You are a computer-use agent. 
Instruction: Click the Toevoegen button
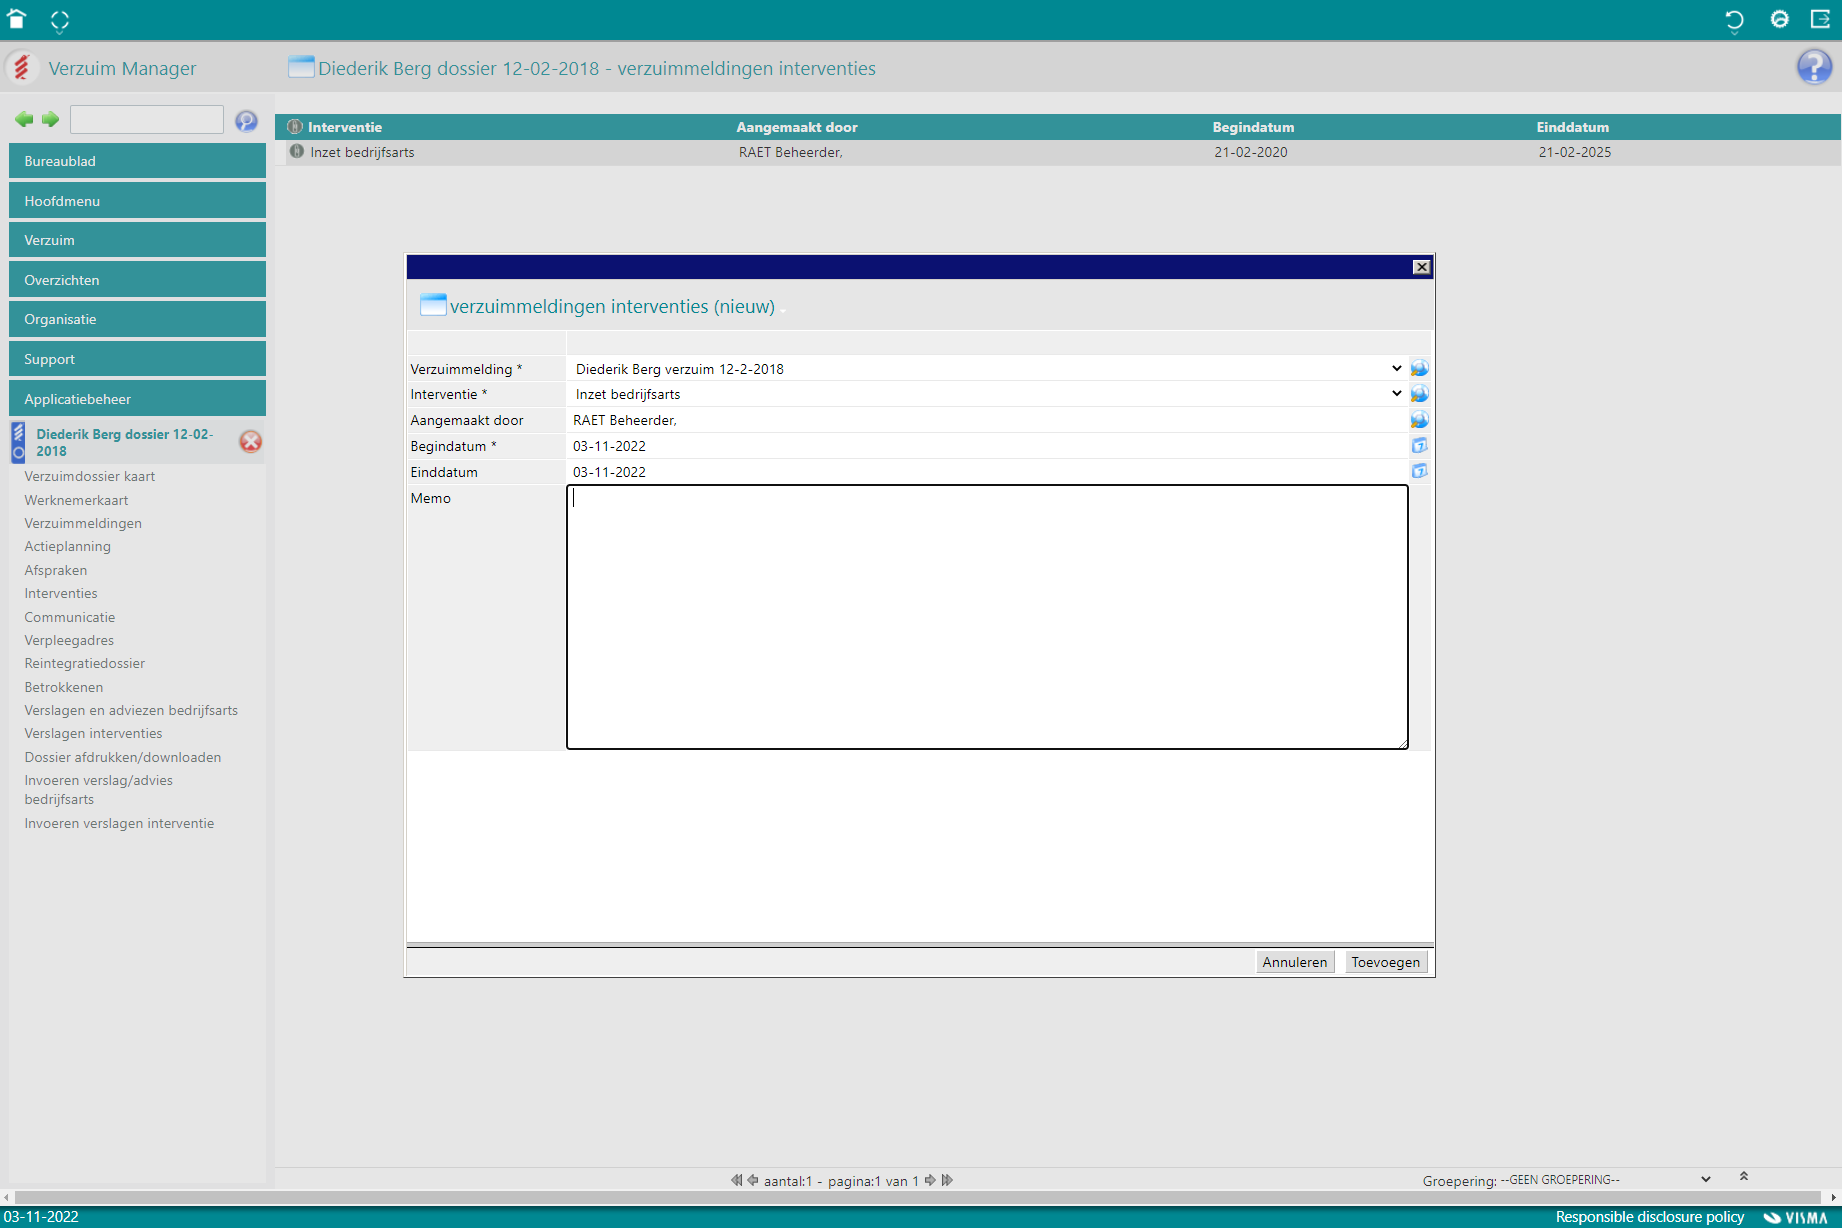pos(1385,962)
